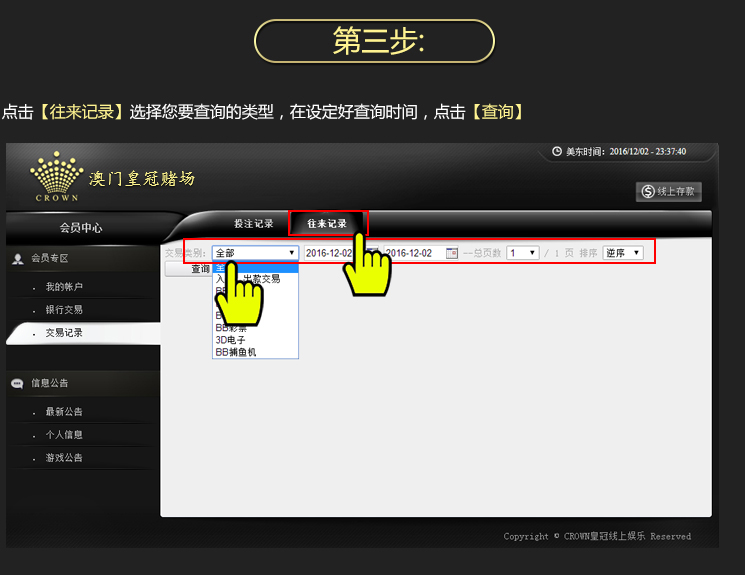Viewport: 745px width, 575px height.
Task: Switch to the 投注记录 tab
Action: [253, 224]
